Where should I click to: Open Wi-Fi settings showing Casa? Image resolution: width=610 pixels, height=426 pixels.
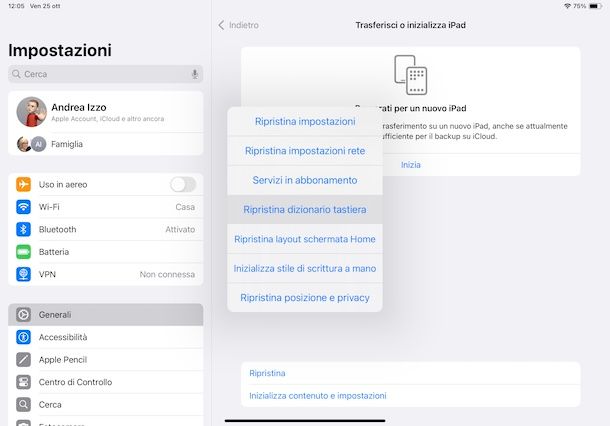tap(105, 207)
